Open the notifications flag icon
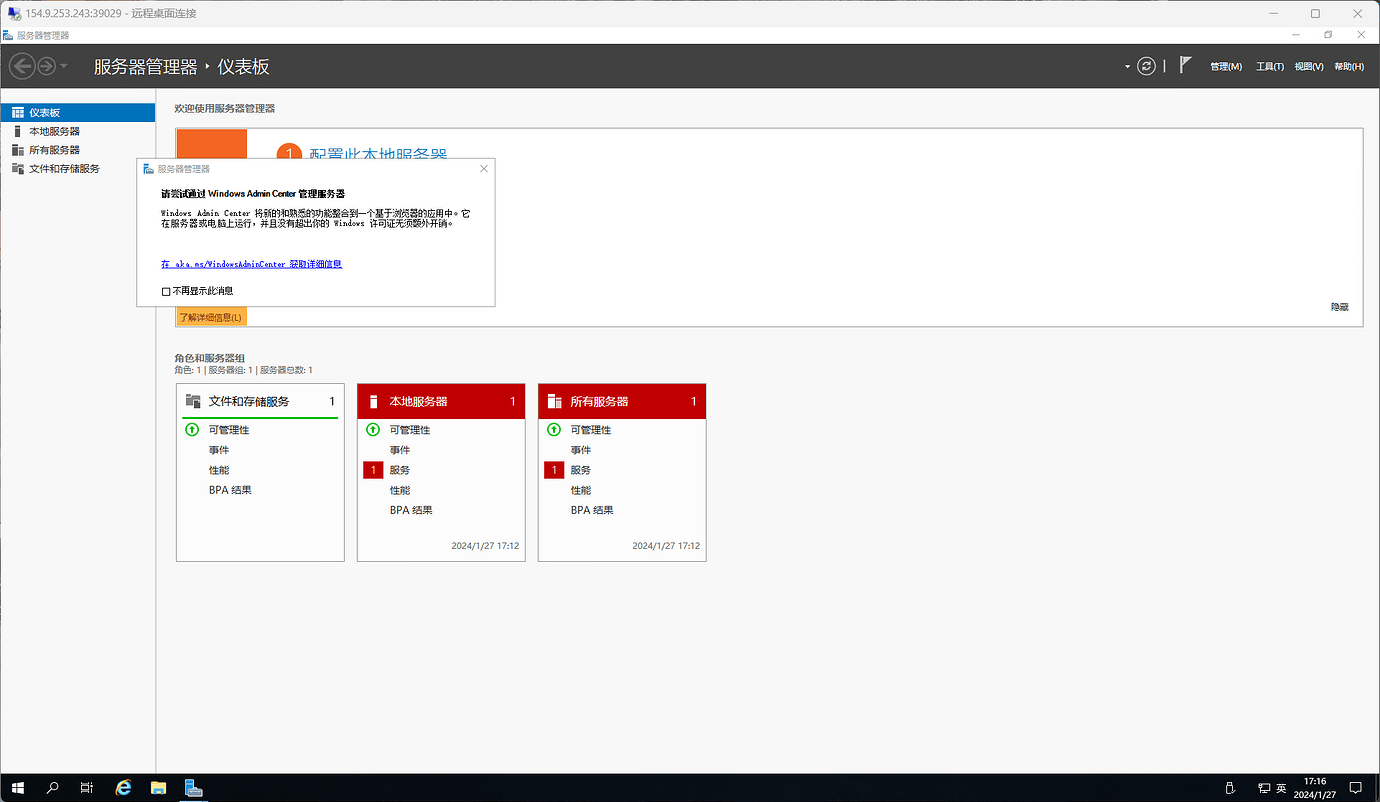The height and width of the screenshot is (802, 1380). [x=1185, y=66]
